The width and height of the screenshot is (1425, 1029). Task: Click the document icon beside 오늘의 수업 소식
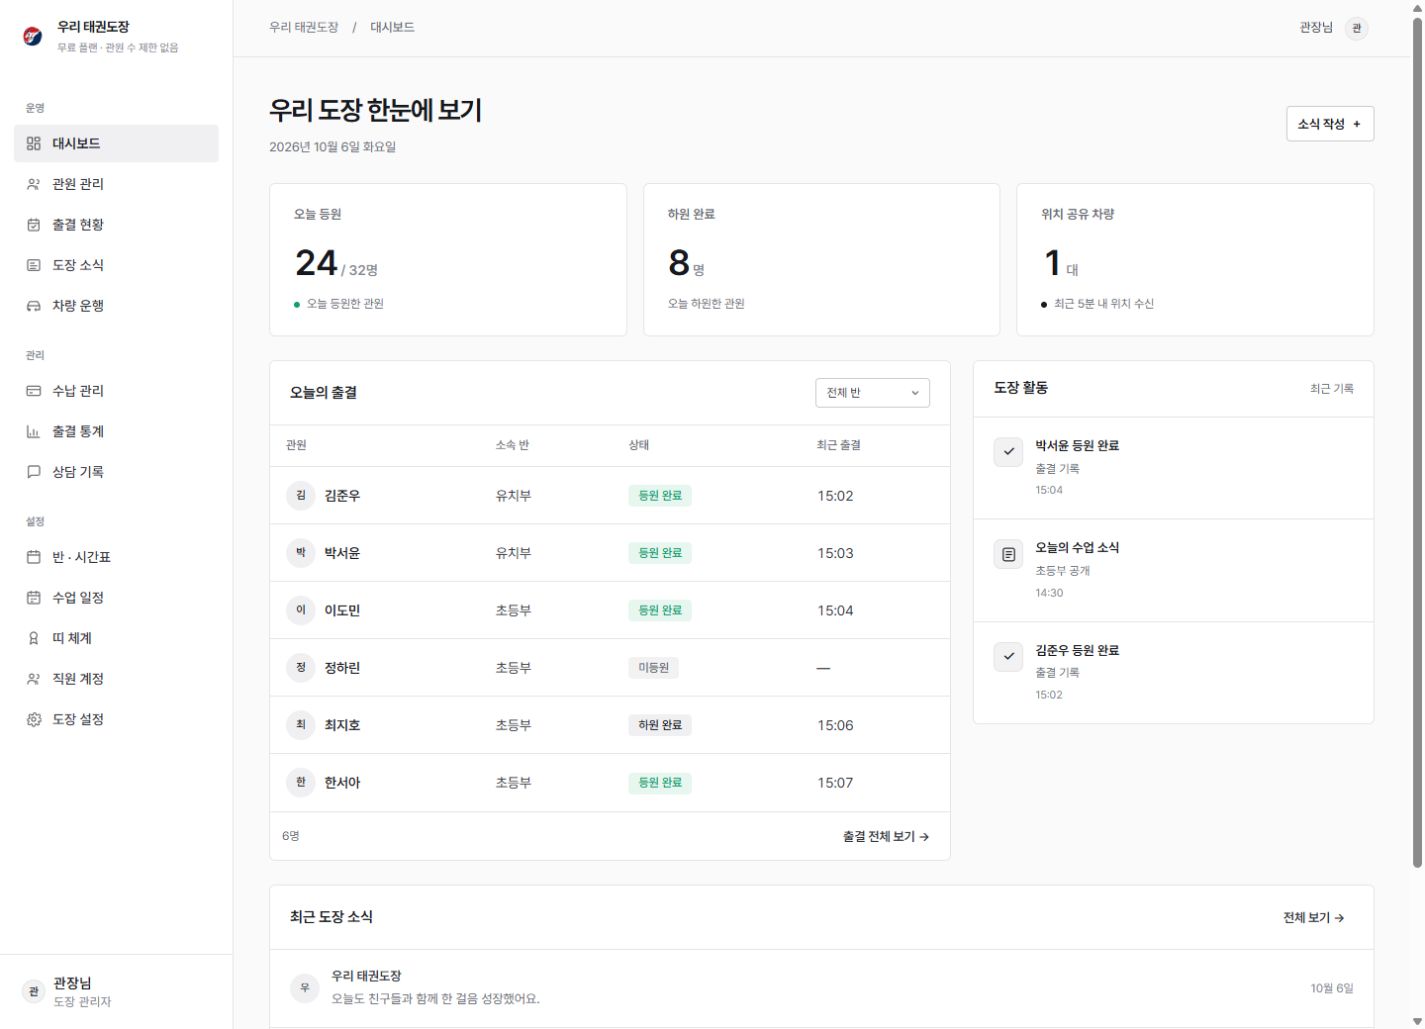click(1008, 554)
